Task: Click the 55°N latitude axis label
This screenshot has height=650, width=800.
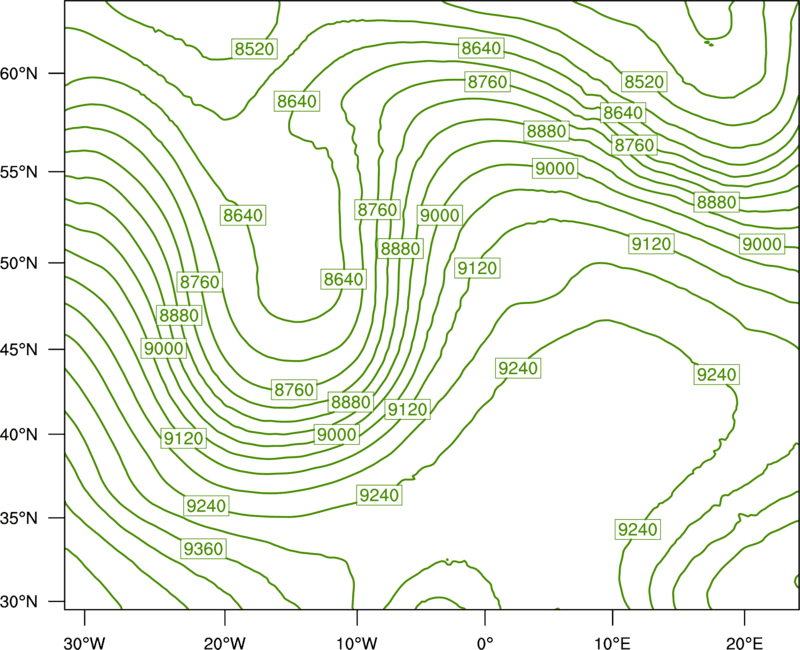Action: point(19,172)
